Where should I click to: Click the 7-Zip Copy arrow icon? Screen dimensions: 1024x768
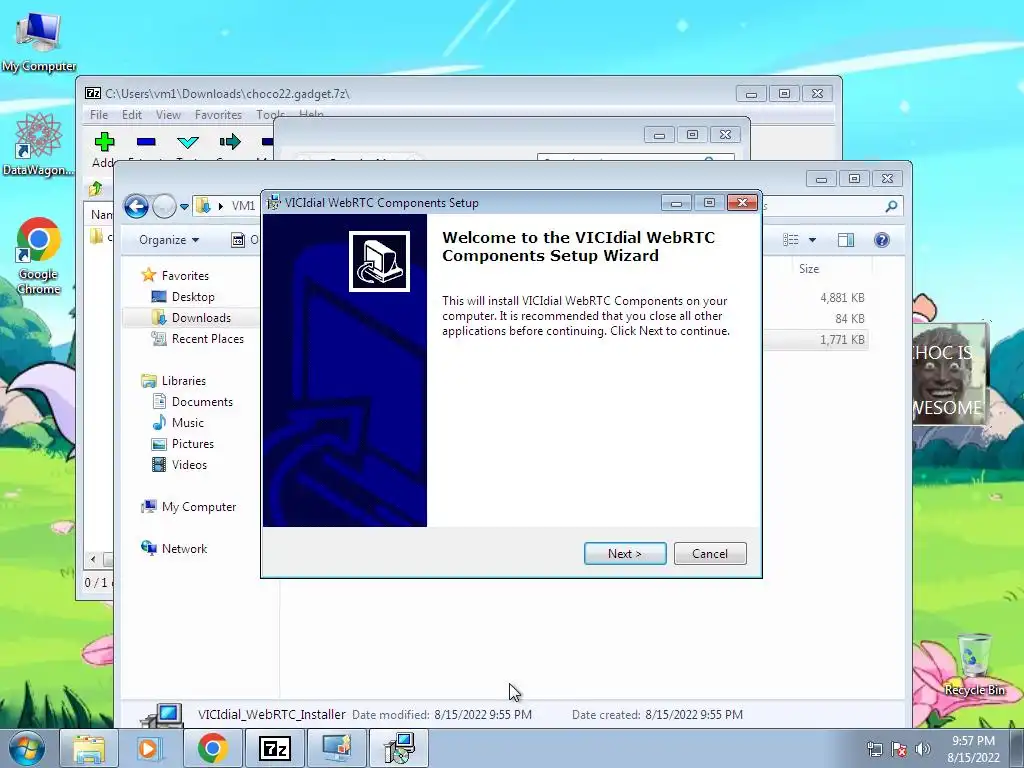[x=230, y=142]
